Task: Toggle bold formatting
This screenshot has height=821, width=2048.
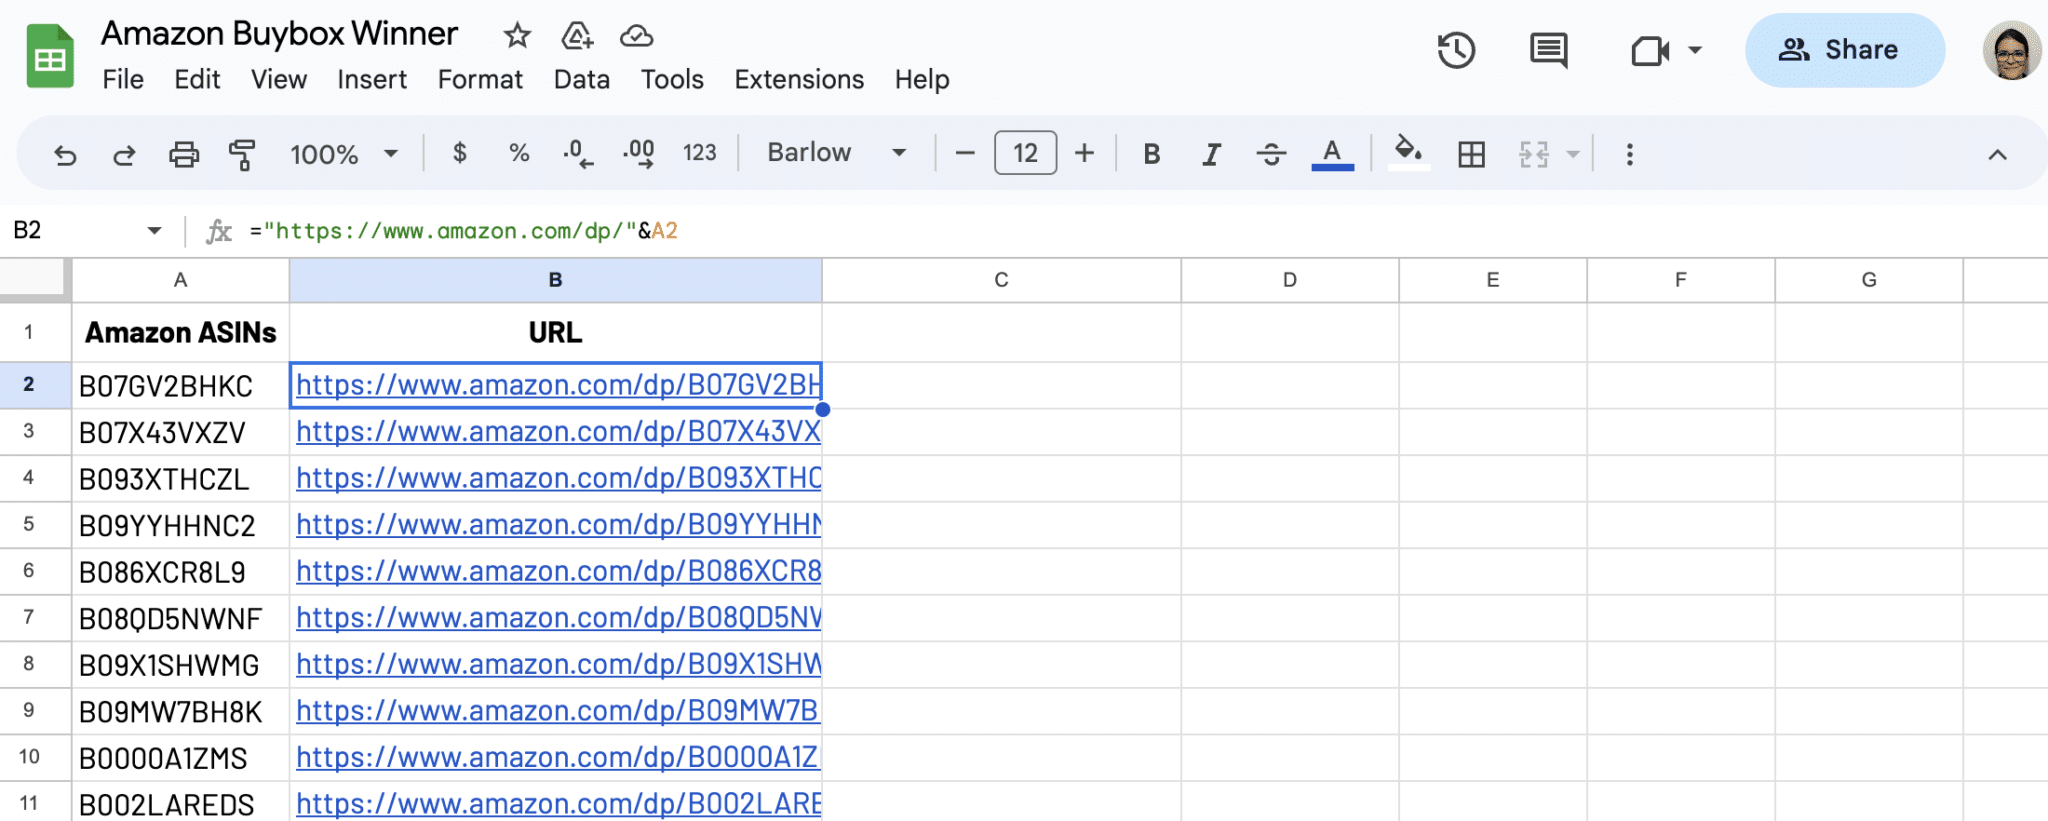Action: coord(1151,154)
